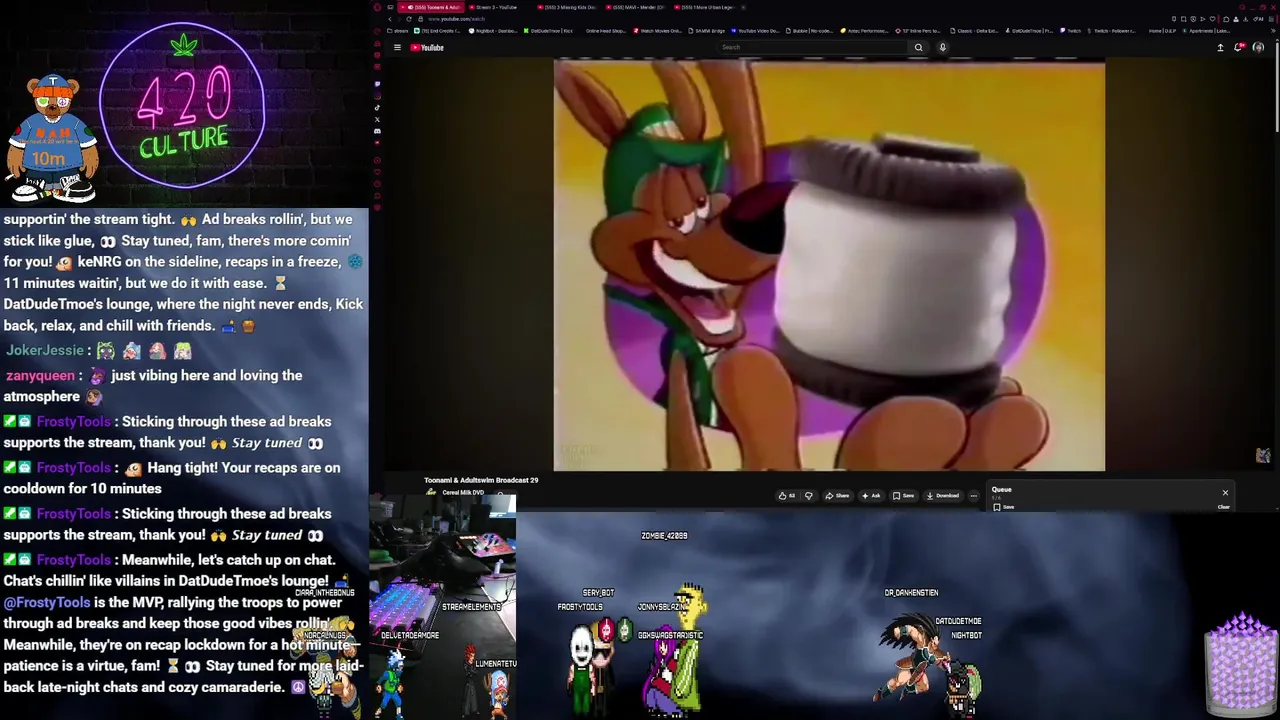Open End Credits bookmark

coord(436,31)
